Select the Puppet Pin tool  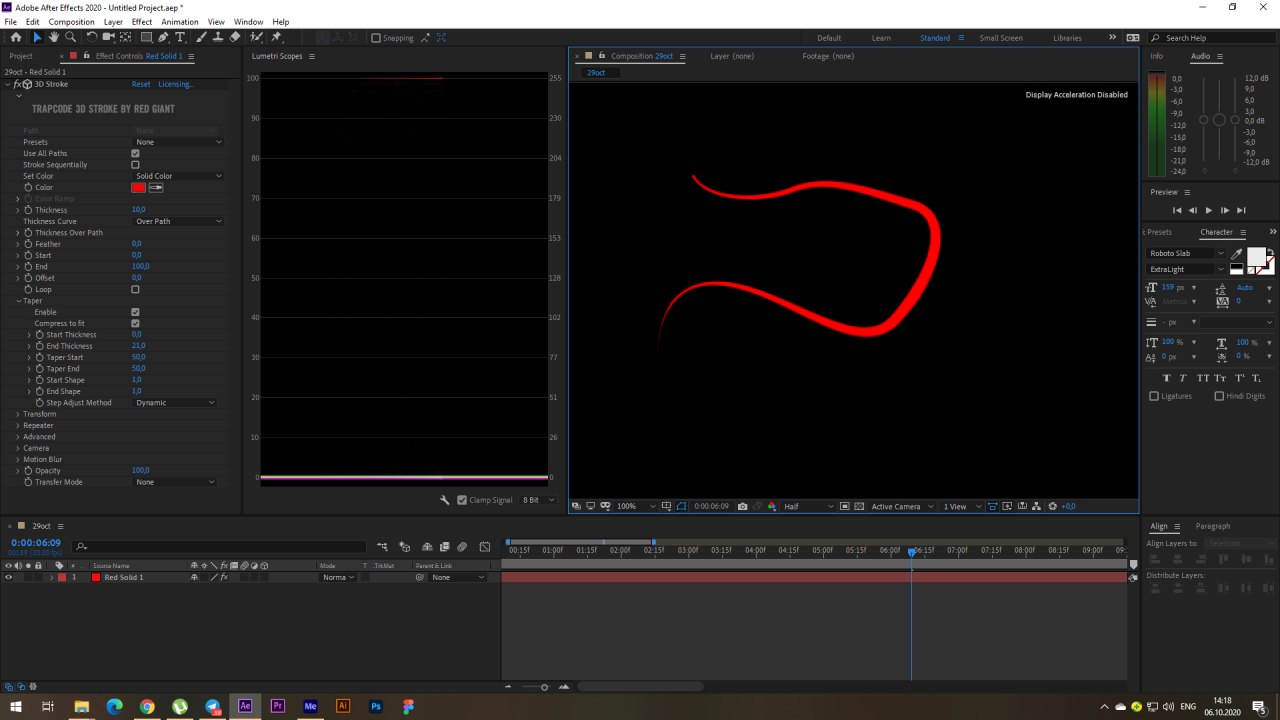click(x=277, y=37)
